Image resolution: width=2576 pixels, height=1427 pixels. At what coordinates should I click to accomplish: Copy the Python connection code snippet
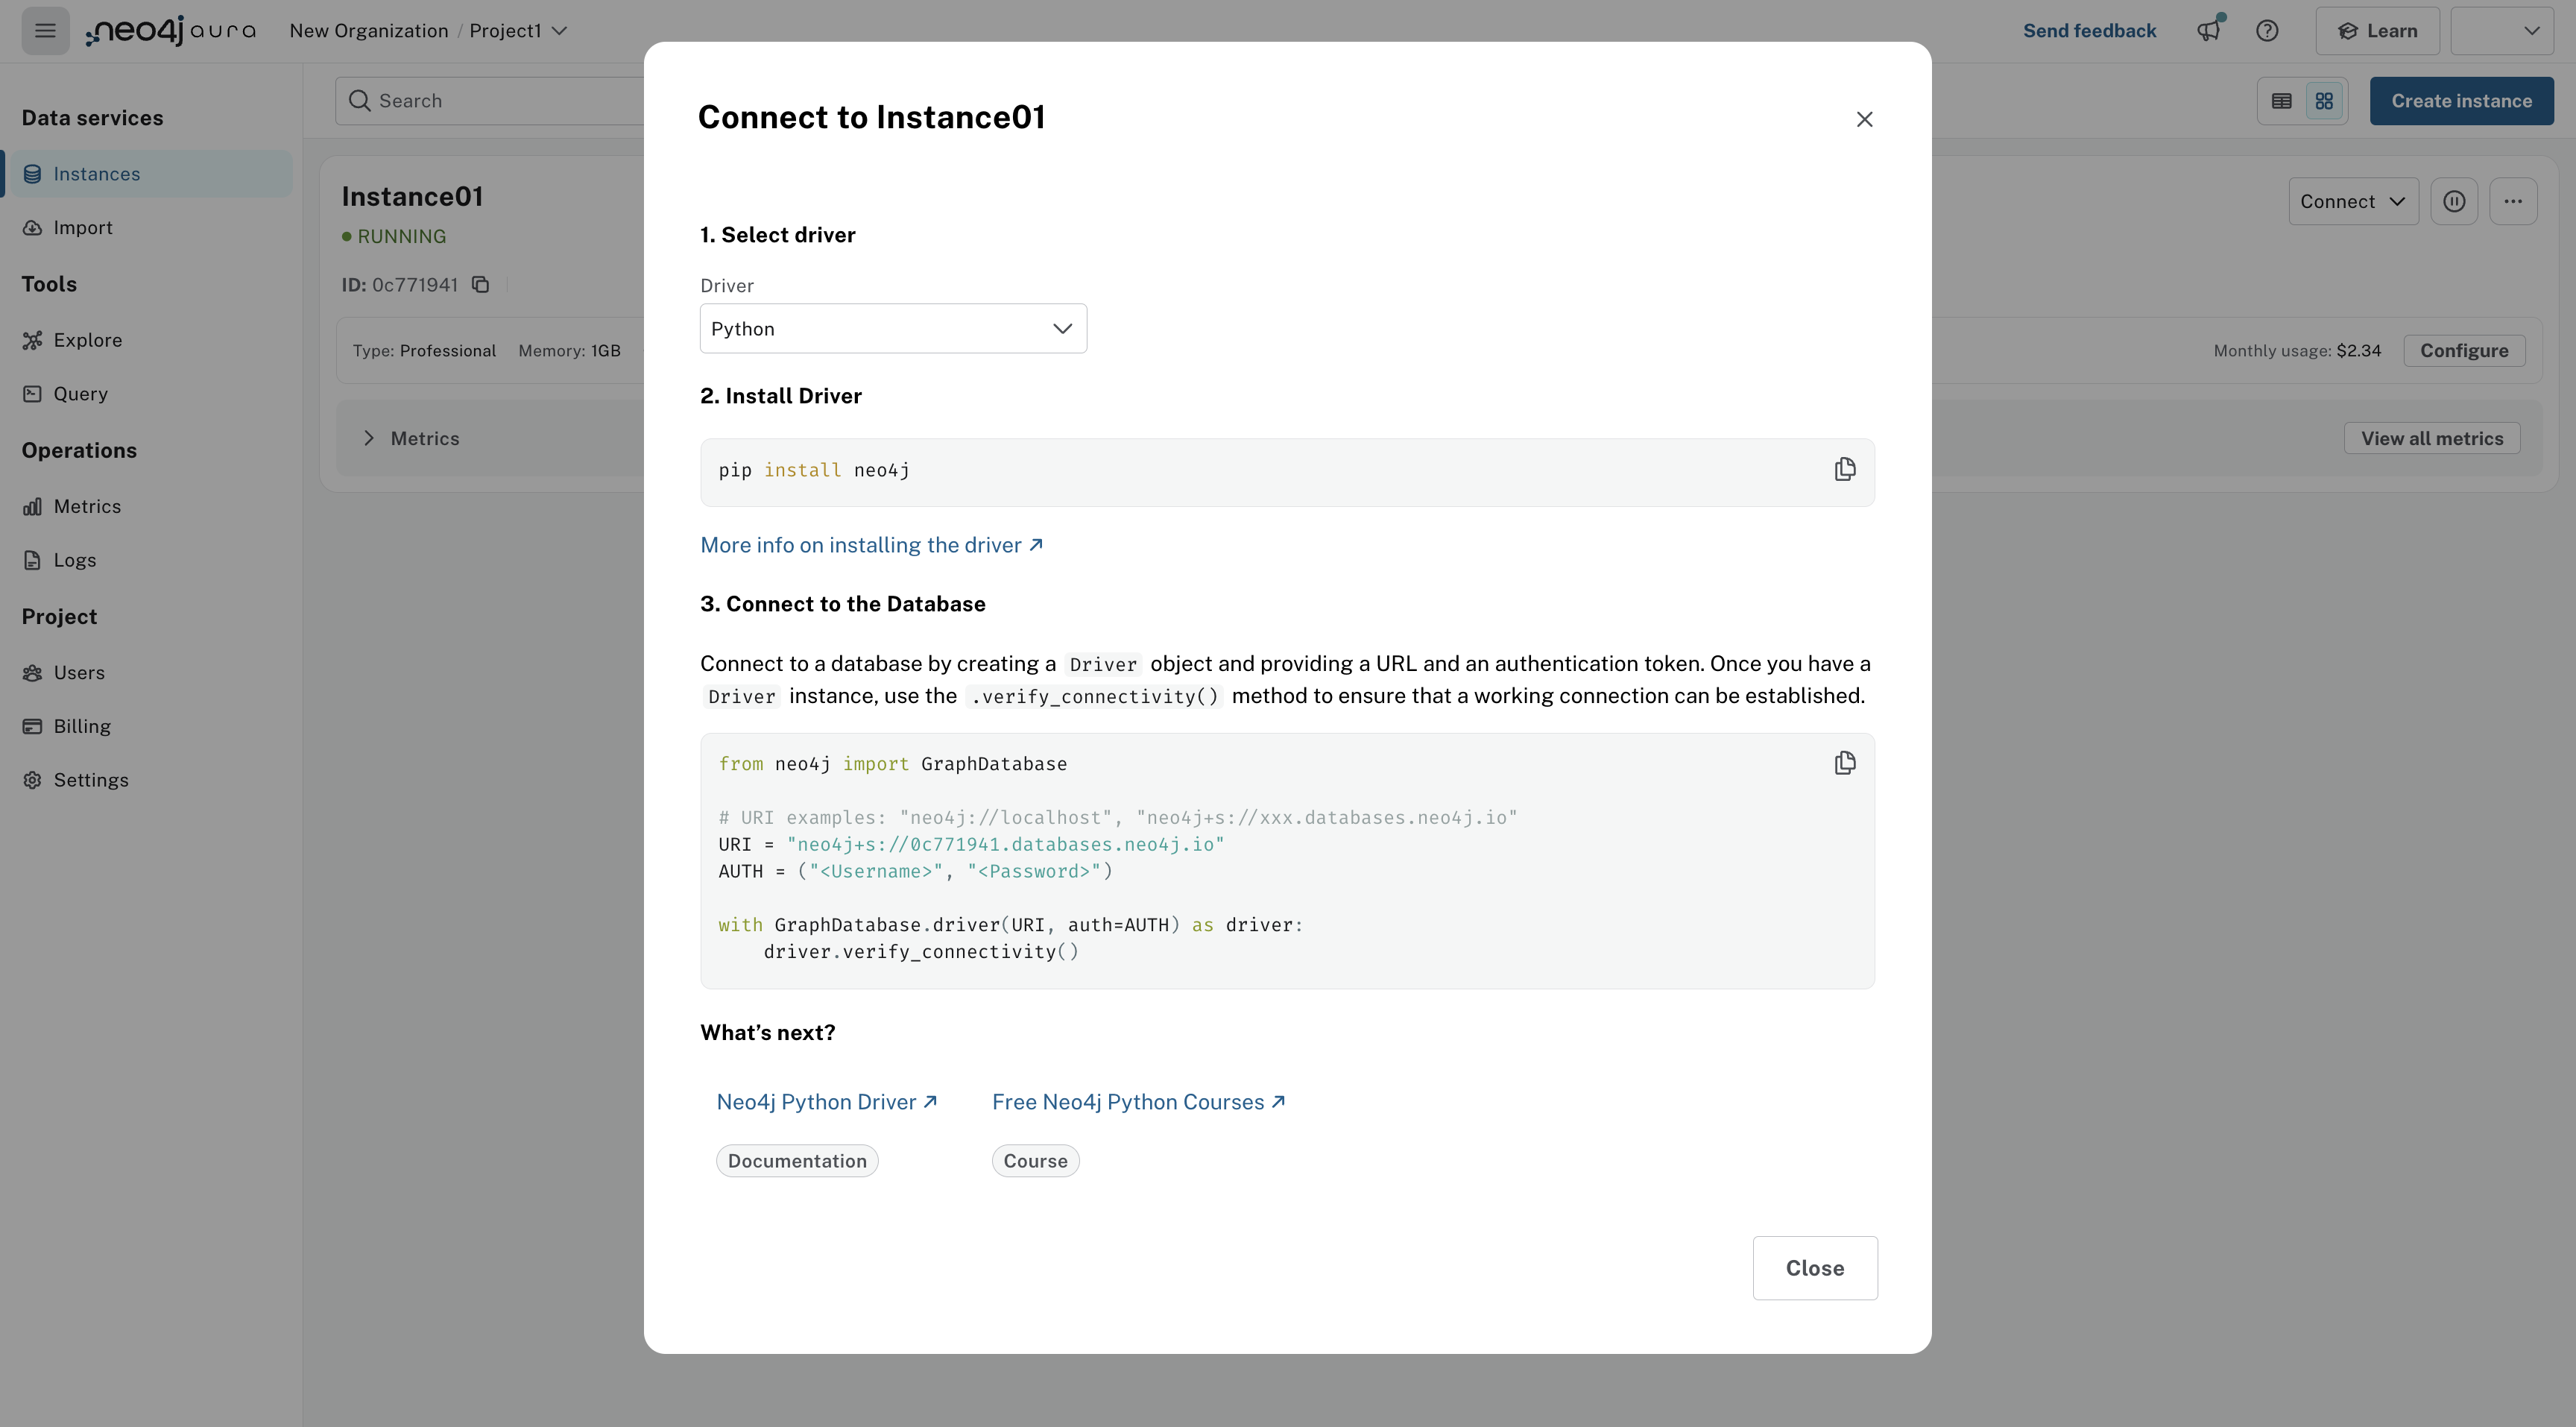tap(1844, 764)
